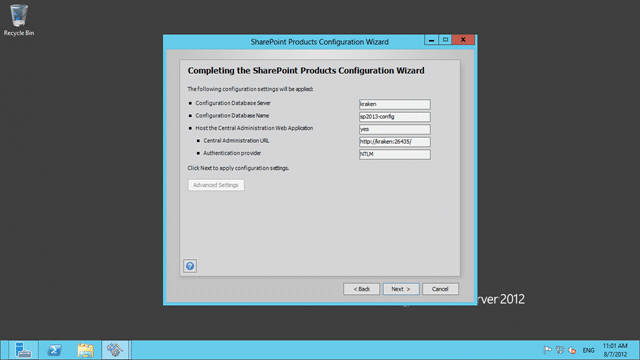Go Back to previous wizard page
Image resolution: width=640 pixels, height=360 pixels.
361,289
